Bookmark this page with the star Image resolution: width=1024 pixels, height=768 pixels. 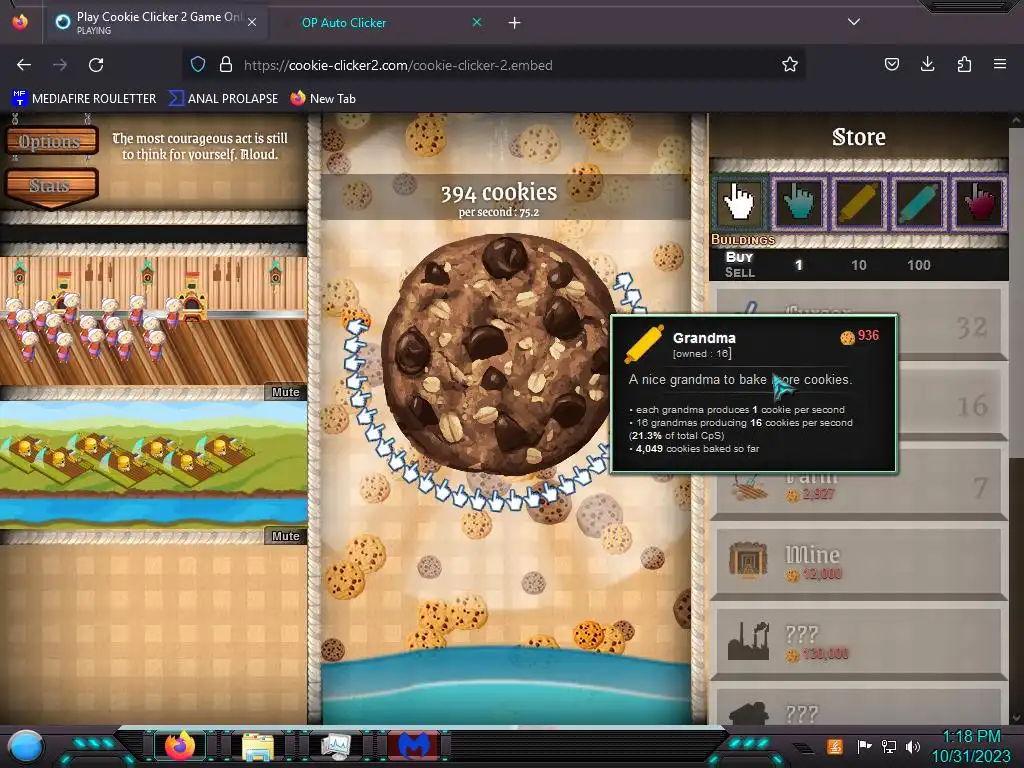pyautogui.click(x=790, y=64)
